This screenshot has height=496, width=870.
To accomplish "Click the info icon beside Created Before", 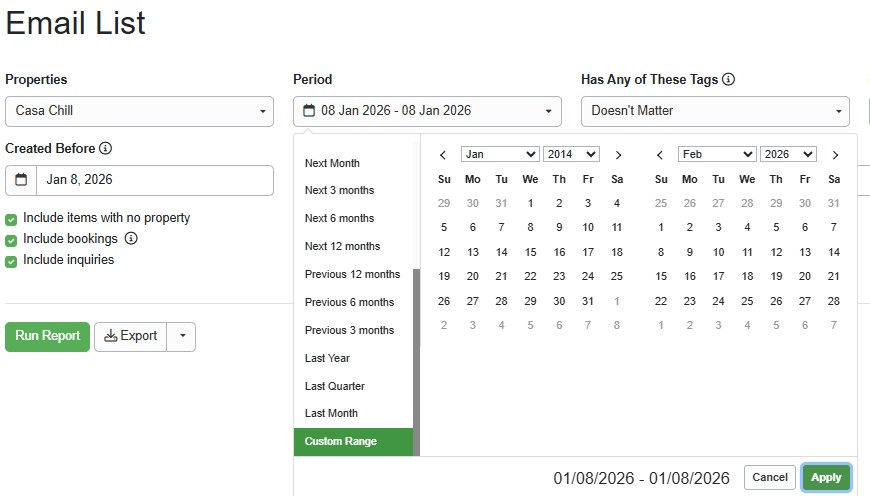I will click(106, 149).
